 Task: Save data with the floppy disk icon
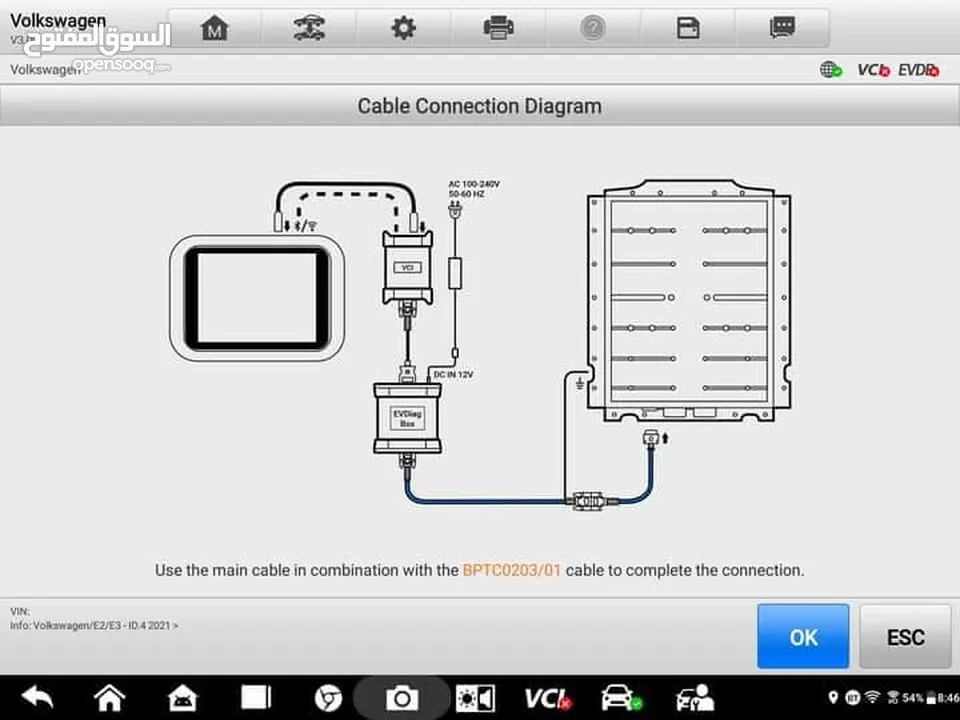pos(688,28)
